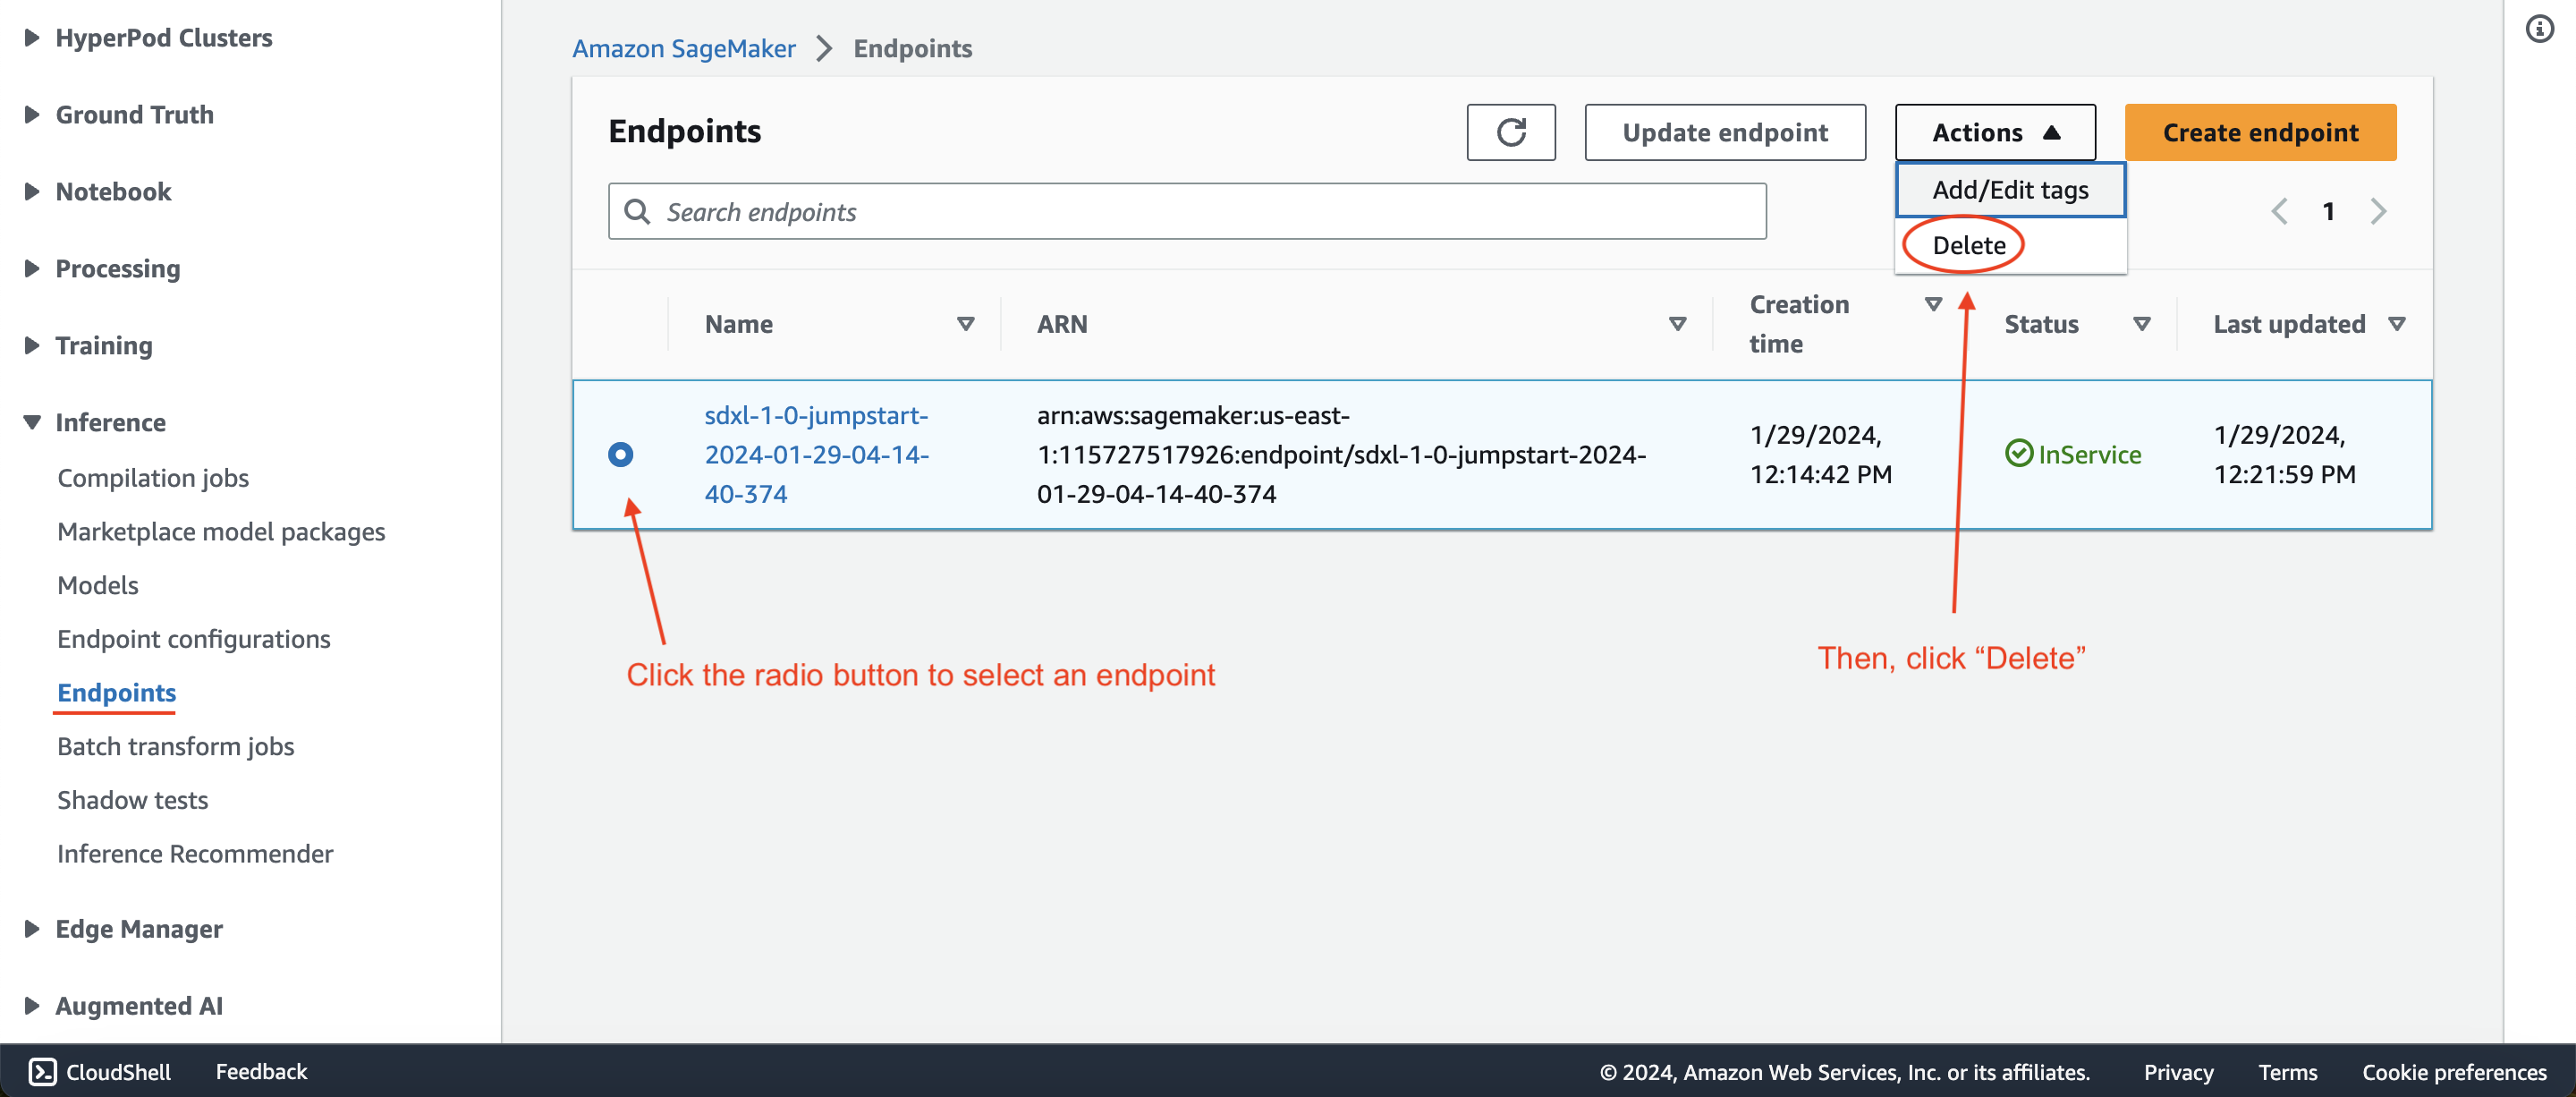Click the refresh endpoints icon button
The image size is (2576, 1097).
1510,133
